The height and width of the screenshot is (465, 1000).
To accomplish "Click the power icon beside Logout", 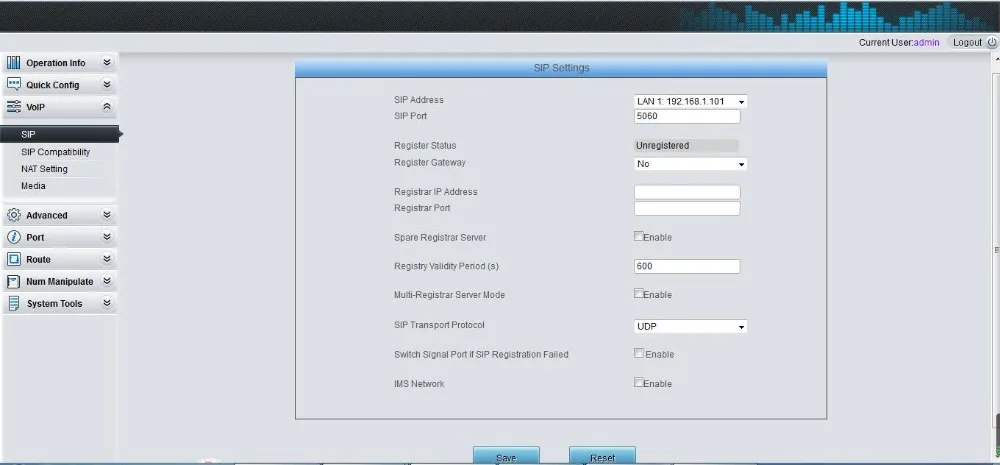I will [992, 42].
